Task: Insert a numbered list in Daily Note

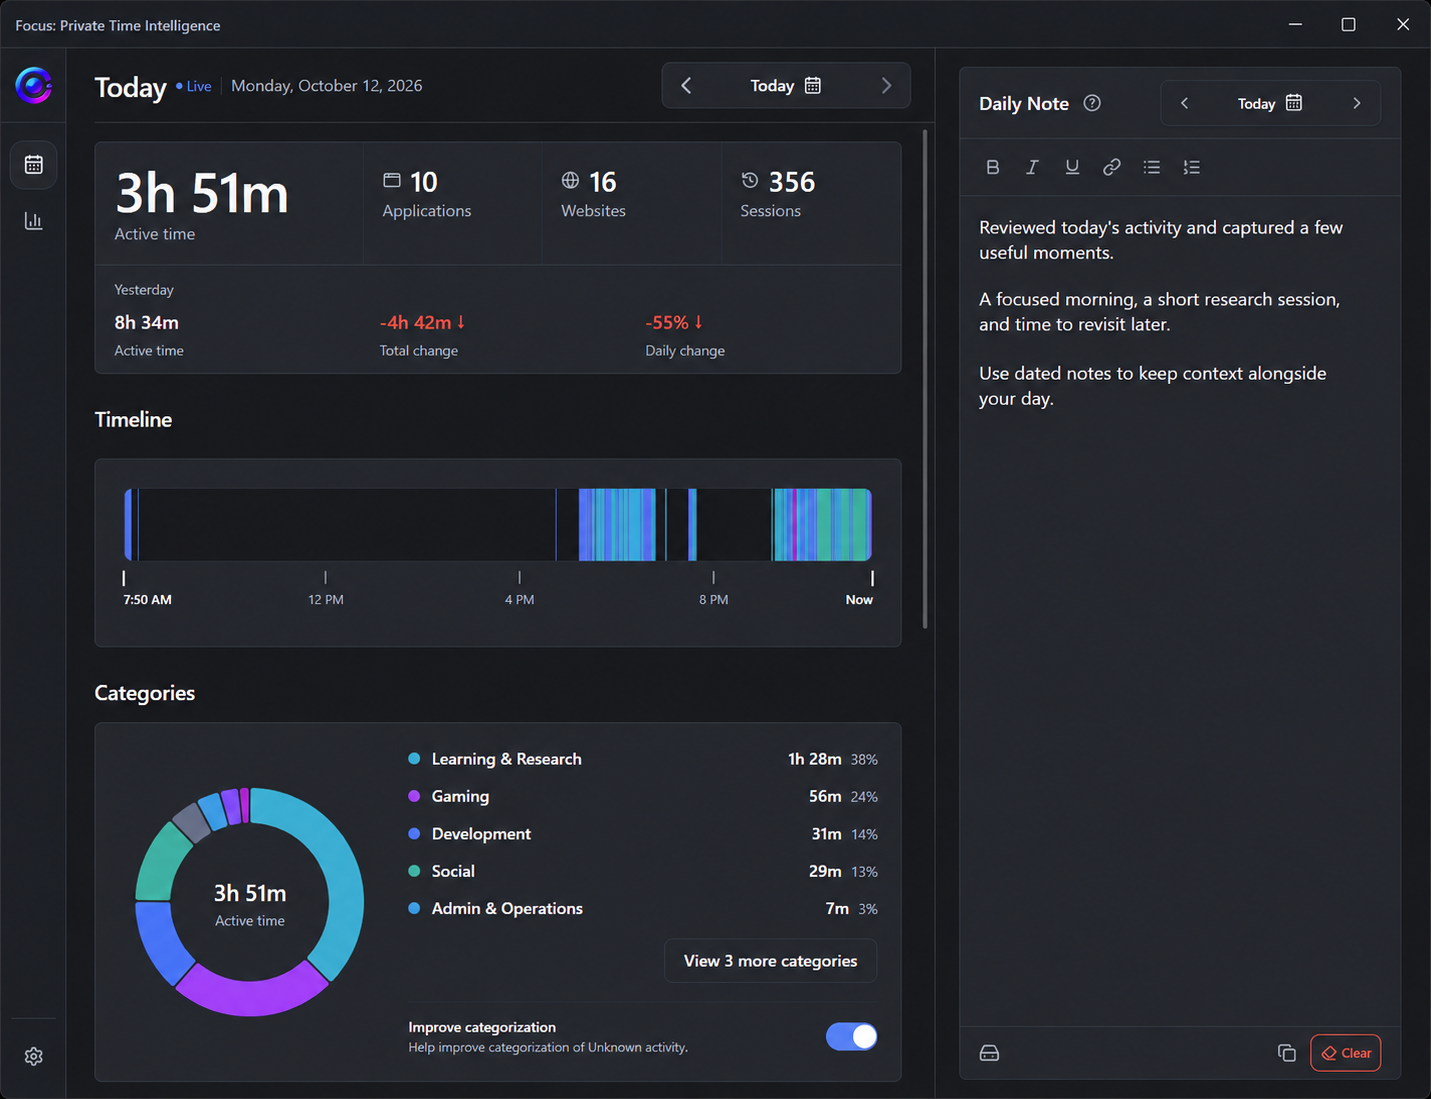Action: (1191, 167)
